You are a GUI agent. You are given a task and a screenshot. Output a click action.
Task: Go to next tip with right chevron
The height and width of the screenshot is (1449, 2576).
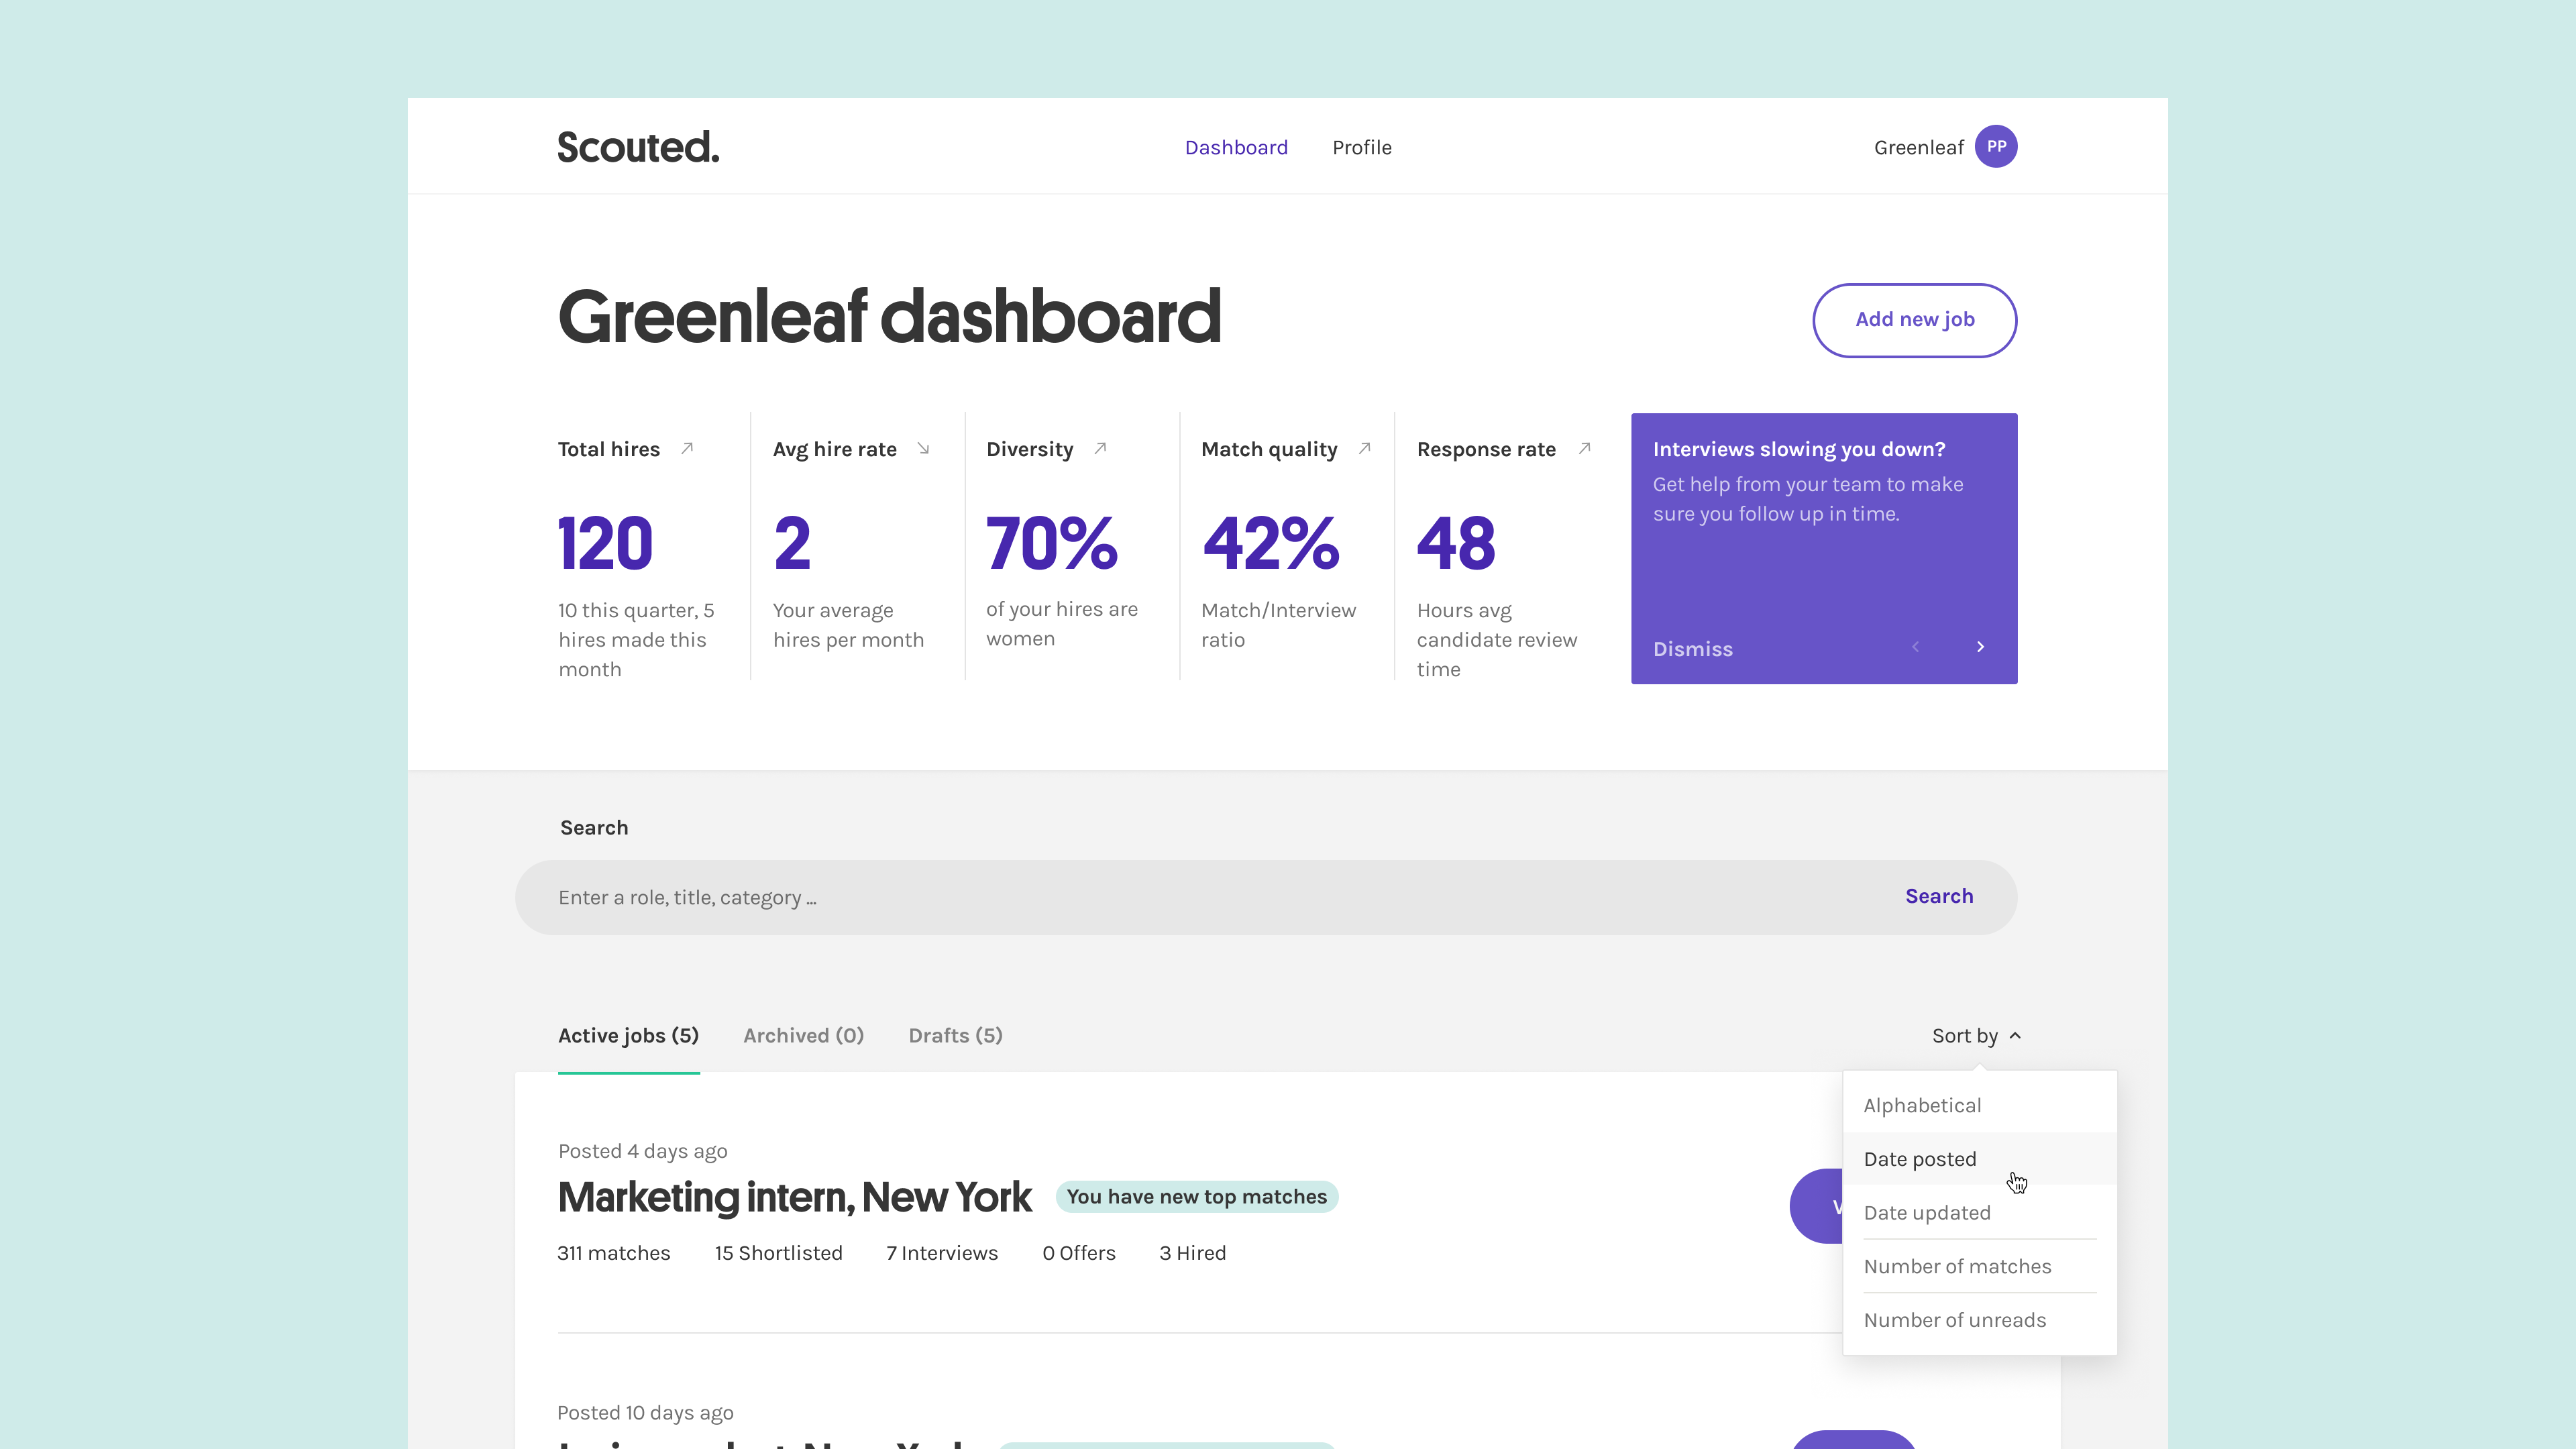[x=1980, y=647]
